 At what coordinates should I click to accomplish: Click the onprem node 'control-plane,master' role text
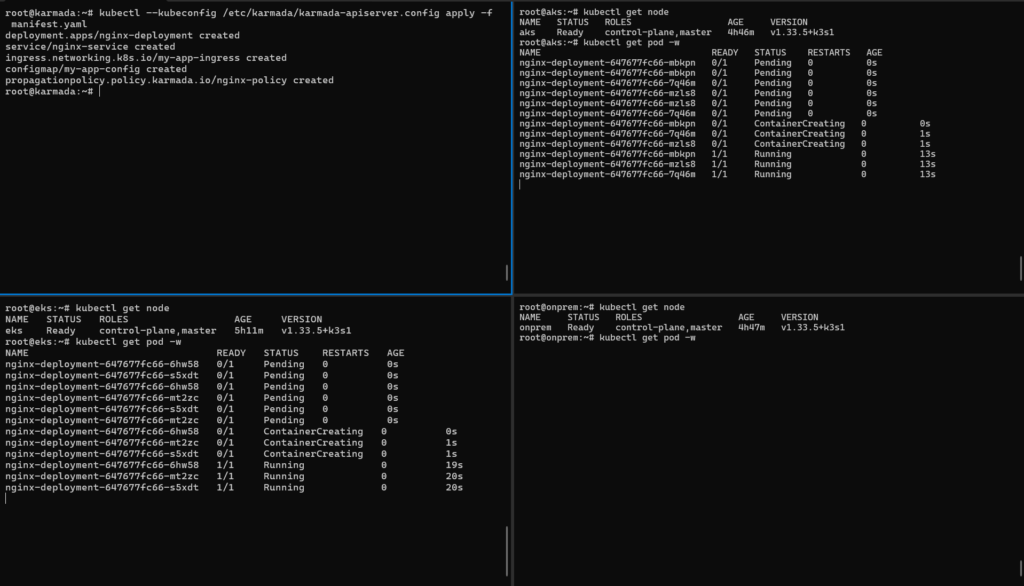[x=668, y=327]
